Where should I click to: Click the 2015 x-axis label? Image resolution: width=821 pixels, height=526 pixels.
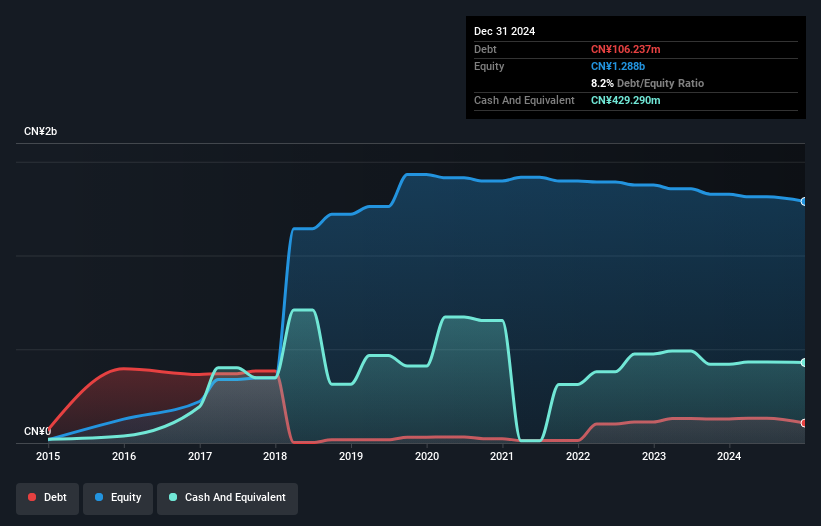pos(48,456)
